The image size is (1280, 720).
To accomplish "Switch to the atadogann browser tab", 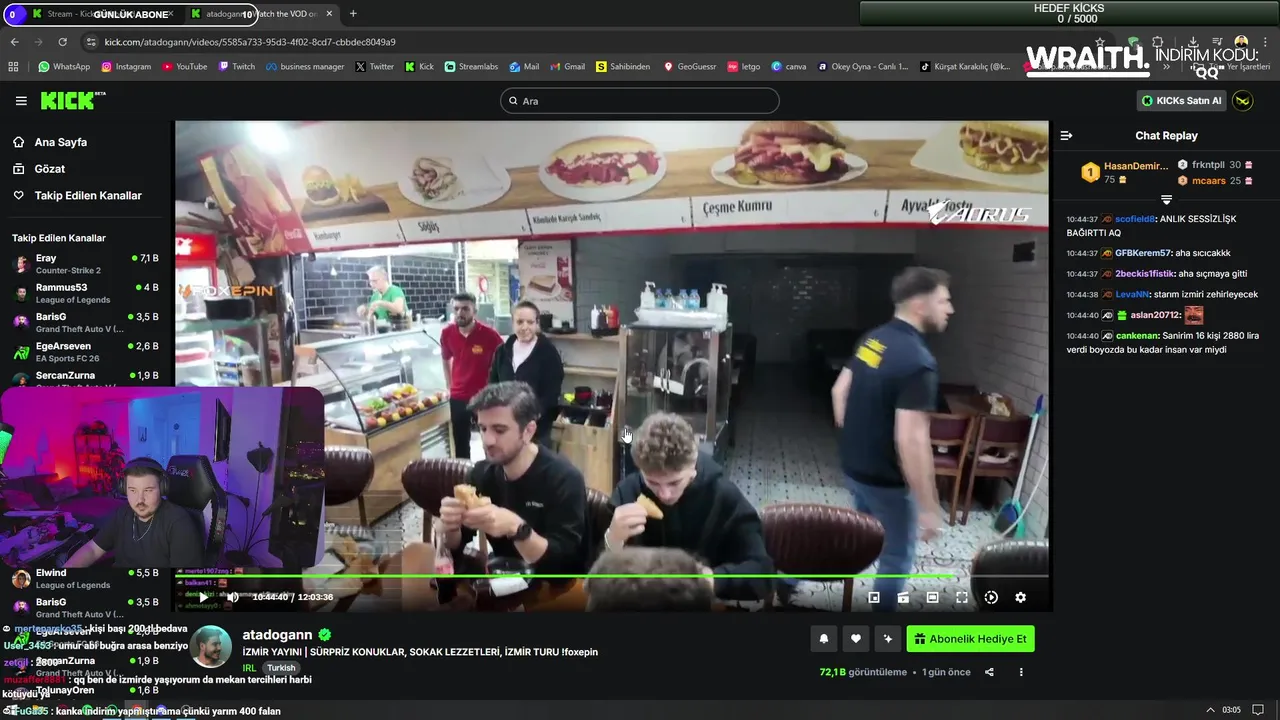I will pyautogui.click(x=260, y=14).
